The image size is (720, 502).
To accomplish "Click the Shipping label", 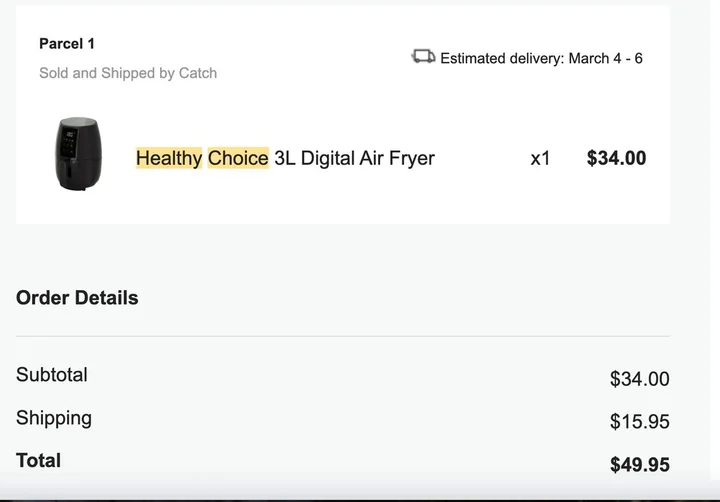I will pyautogui.click(x=54, y=418).
